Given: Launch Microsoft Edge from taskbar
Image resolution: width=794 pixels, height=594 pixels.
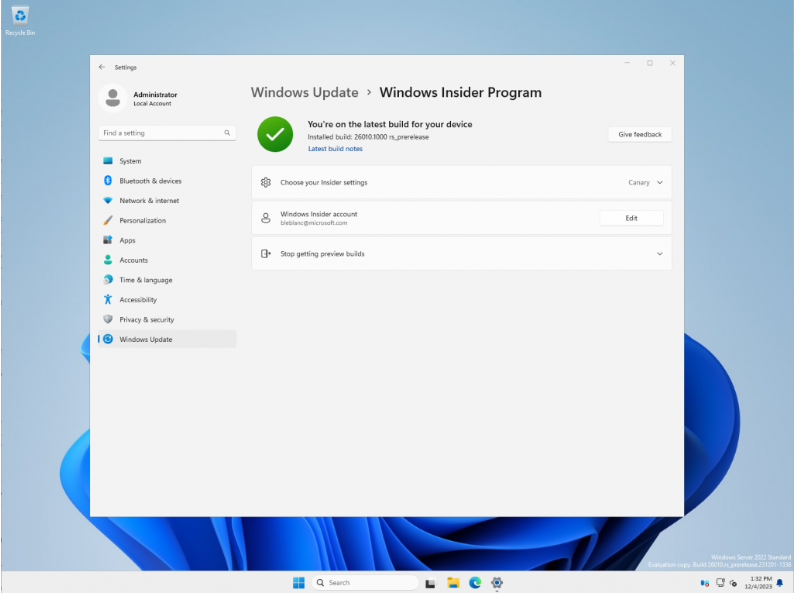Looking at the screenshot, I should (x=475, y=583).
